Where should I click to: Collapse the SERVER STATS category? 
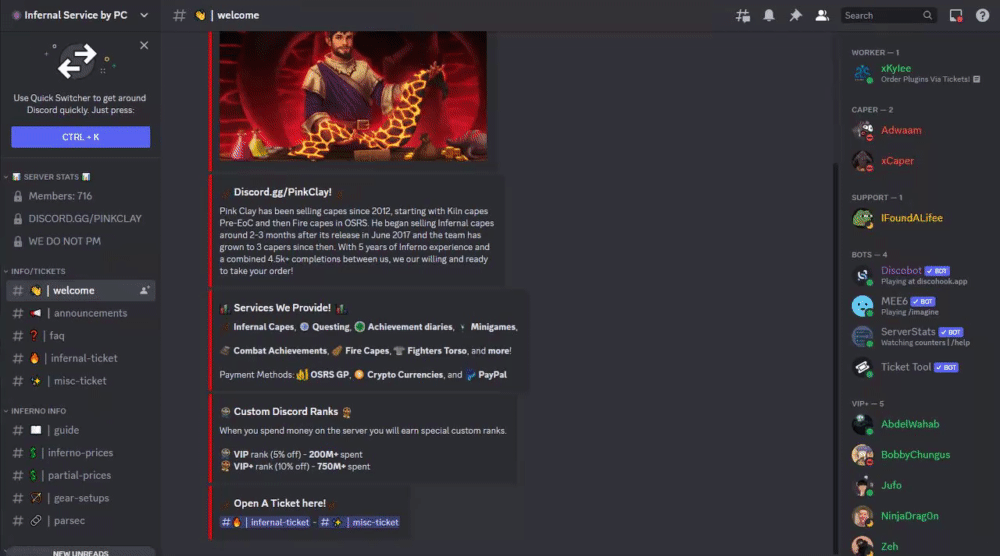point(51,177)
